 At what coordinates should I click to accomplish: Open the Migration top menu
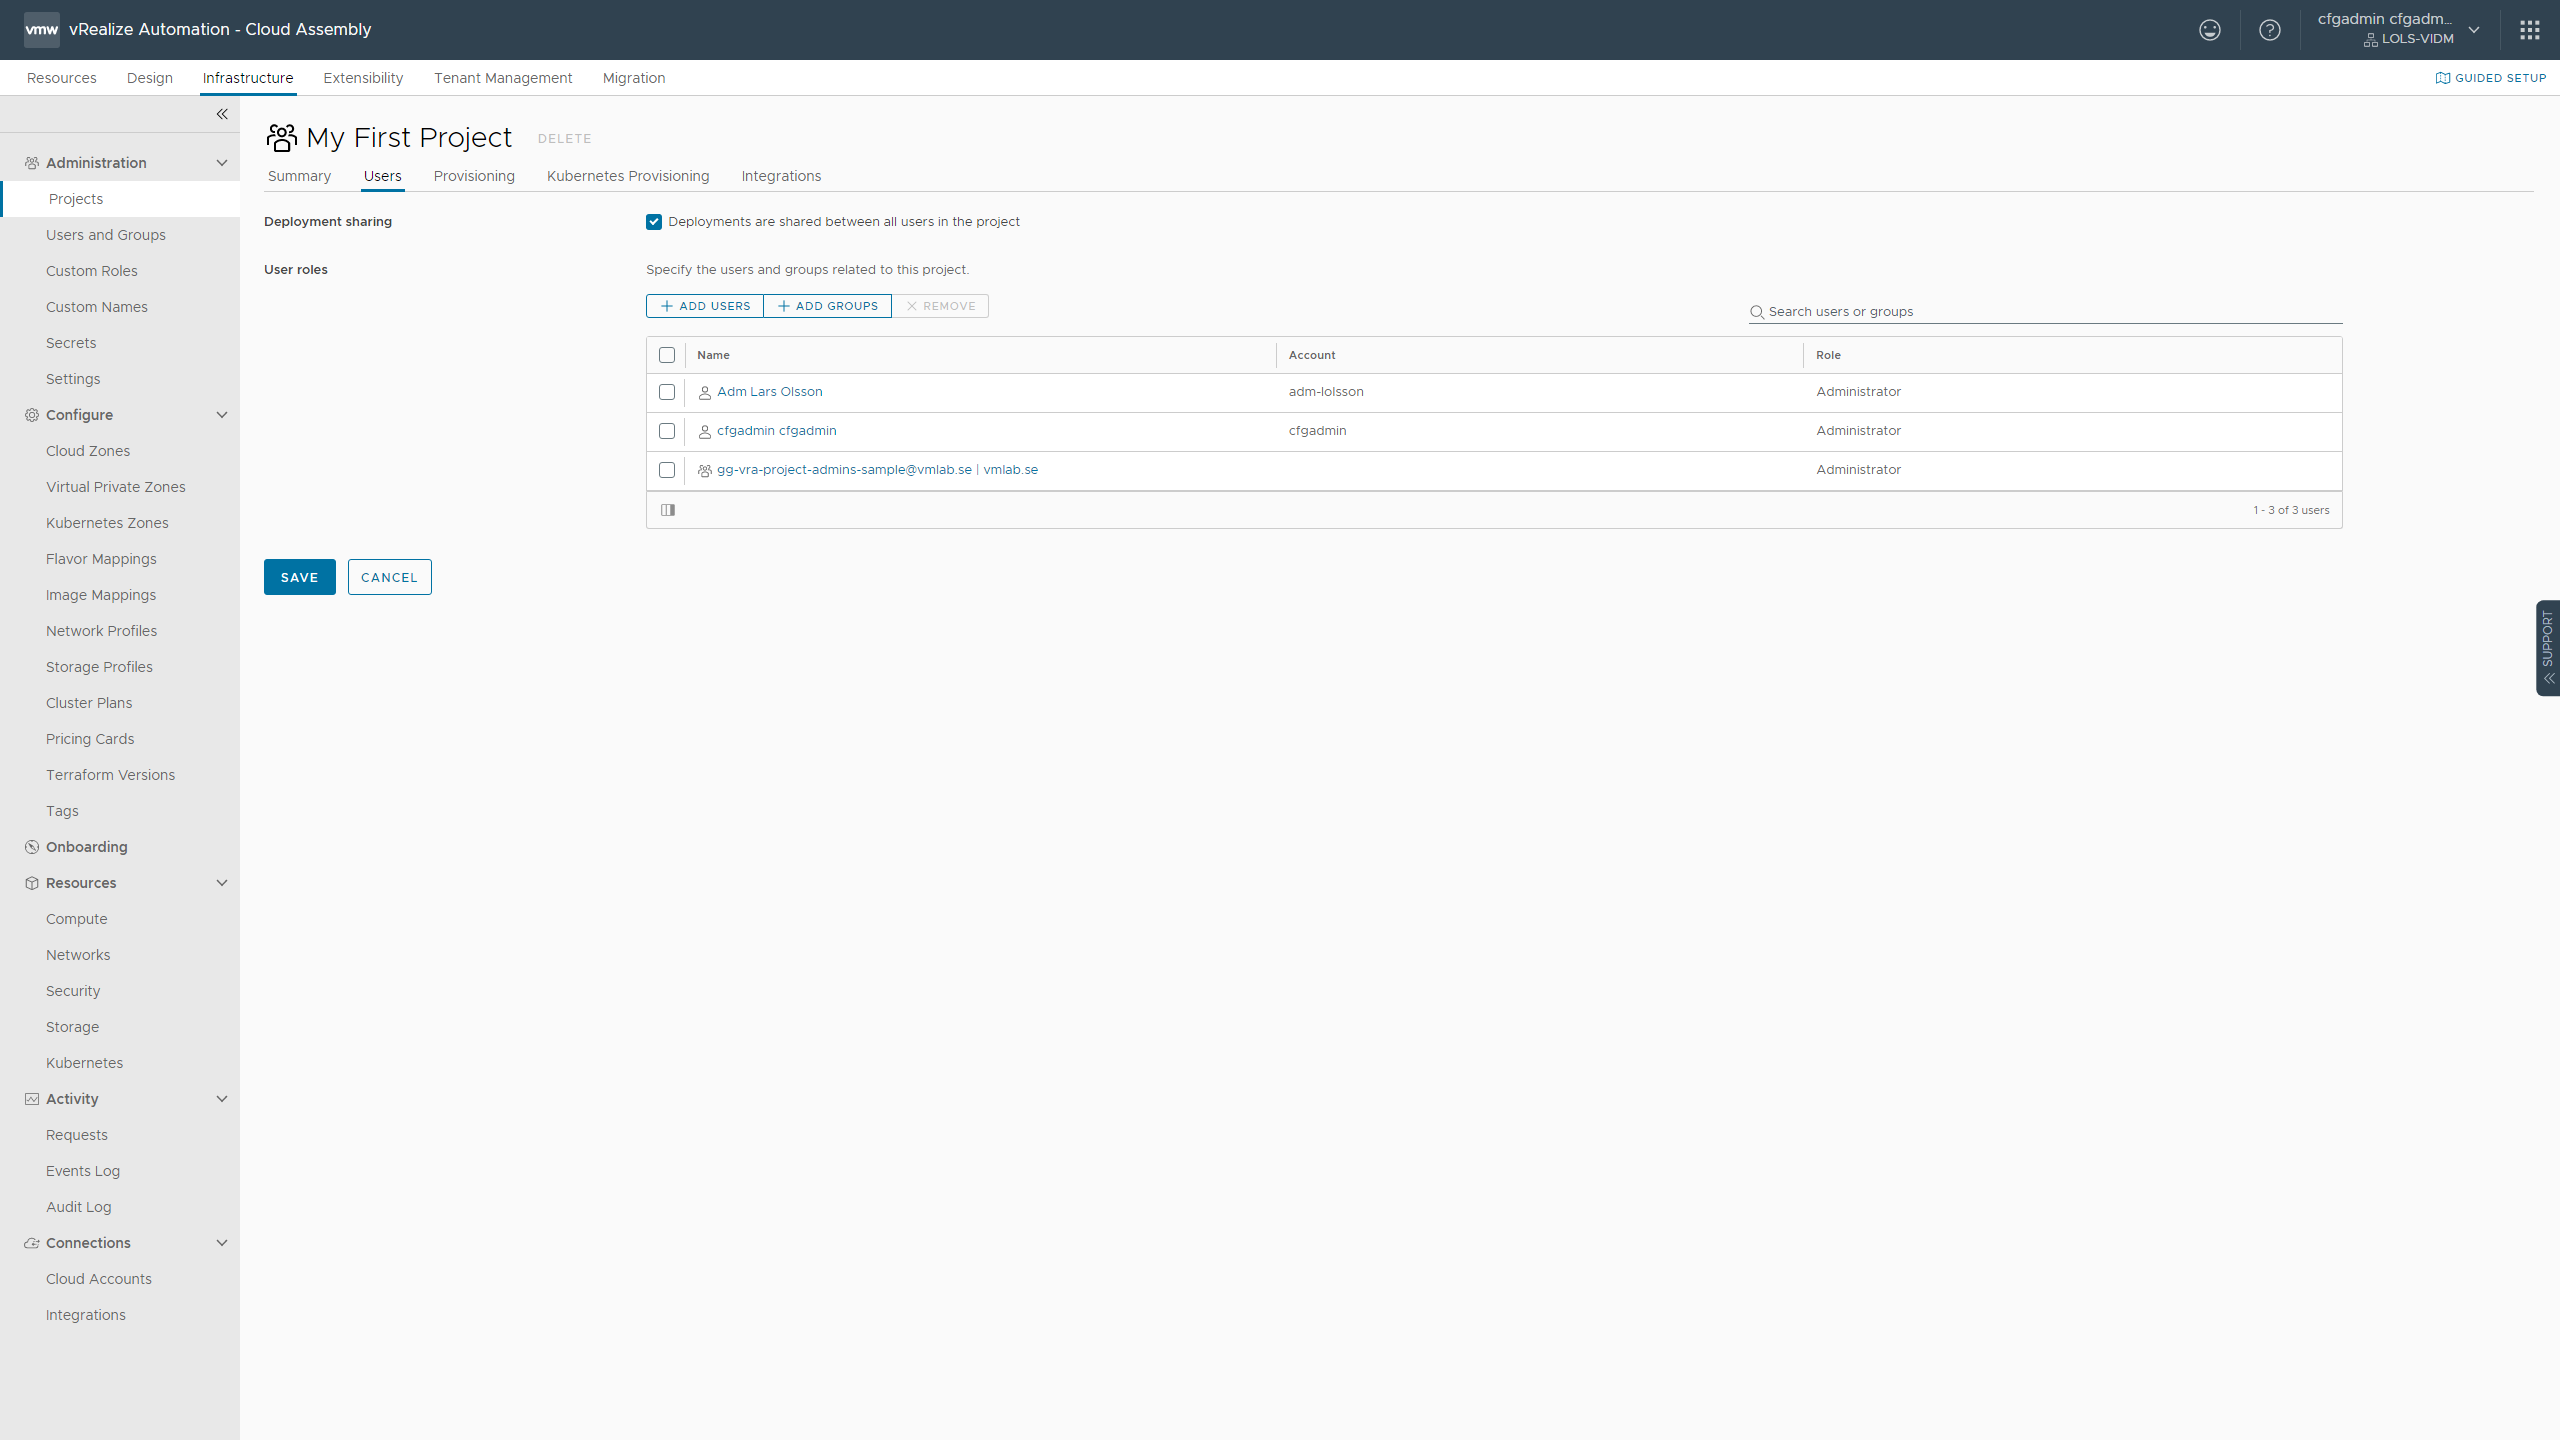pyautogui.click(x=634, y=78)
